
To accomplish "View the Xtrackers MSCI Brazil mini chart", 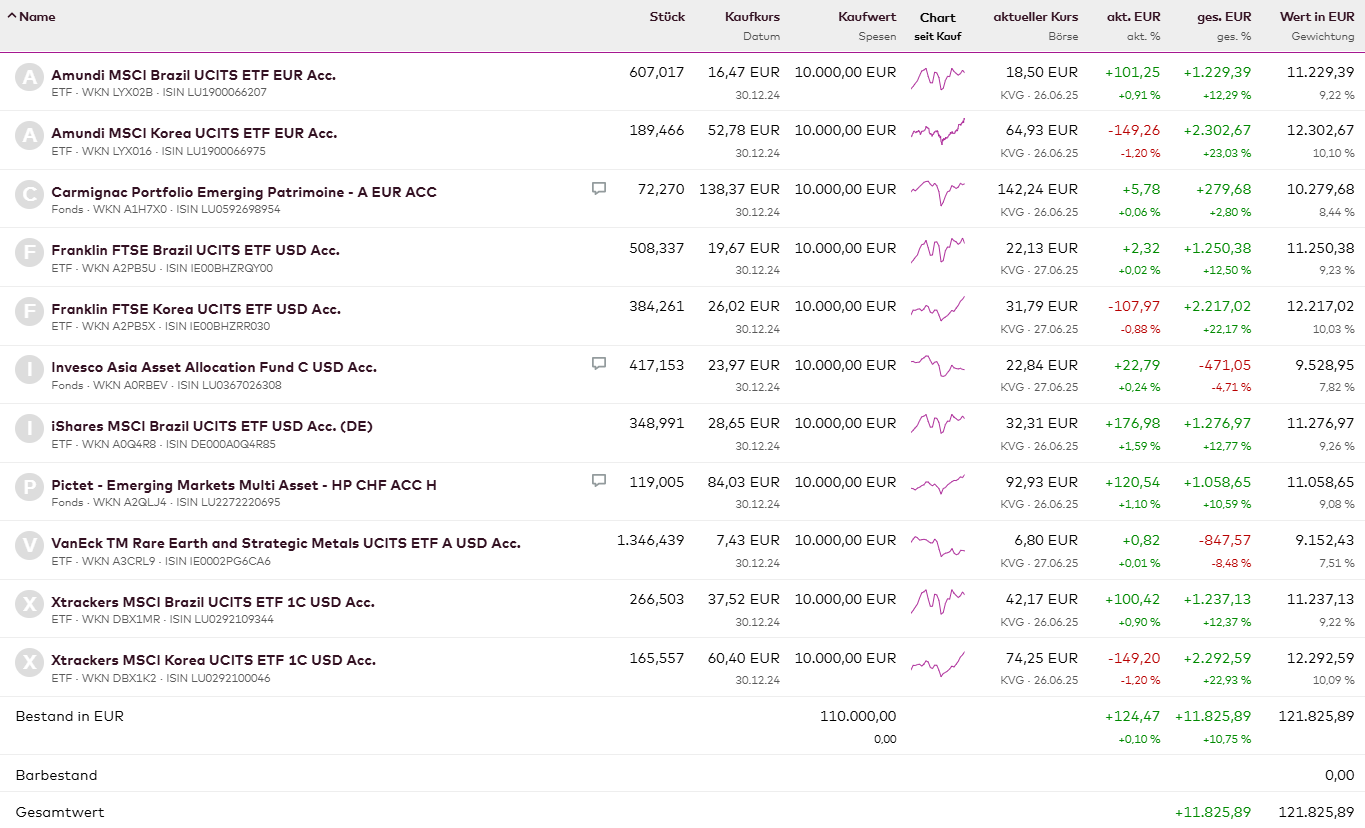I will click(x=937, y=600).
